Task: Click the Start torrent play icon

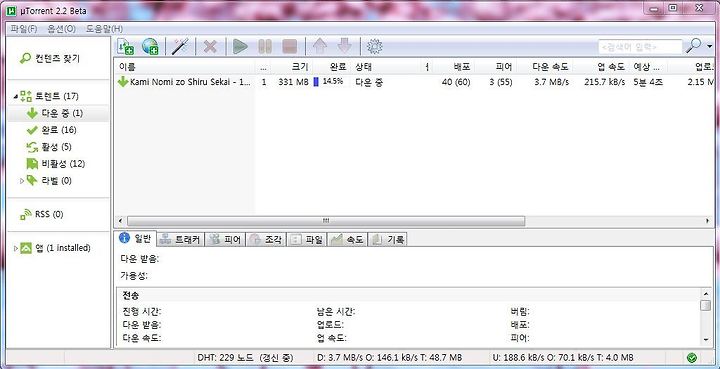Action: (240, 46)
